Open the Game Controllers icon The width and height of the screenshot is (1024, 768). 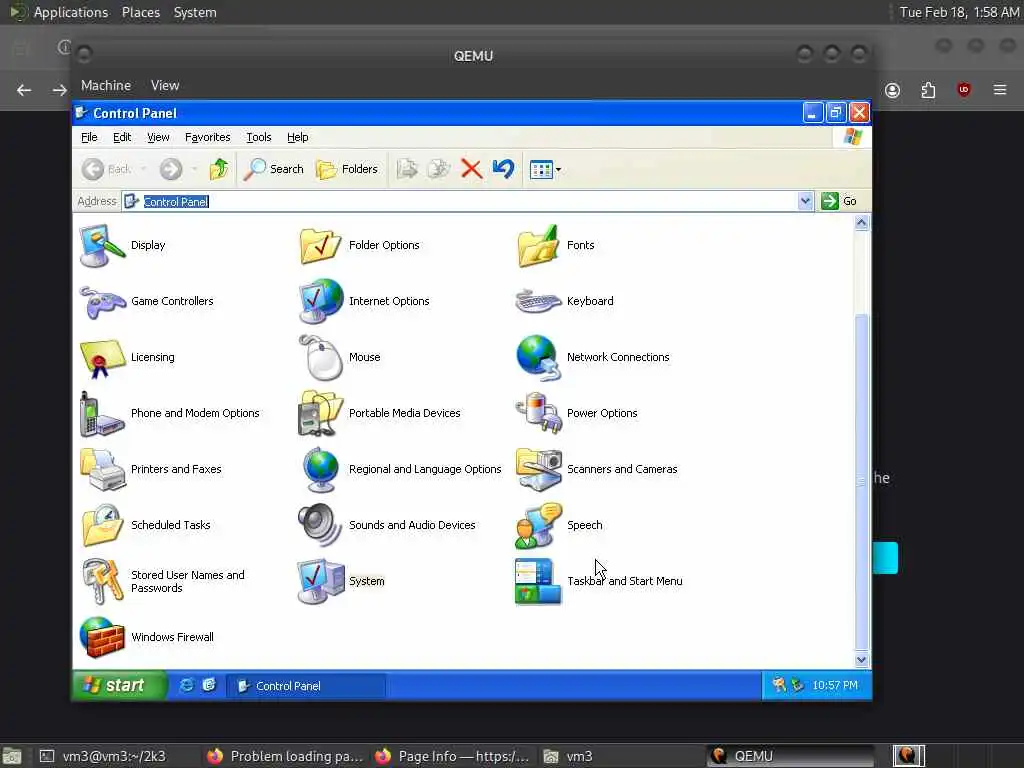pos(102,302)
